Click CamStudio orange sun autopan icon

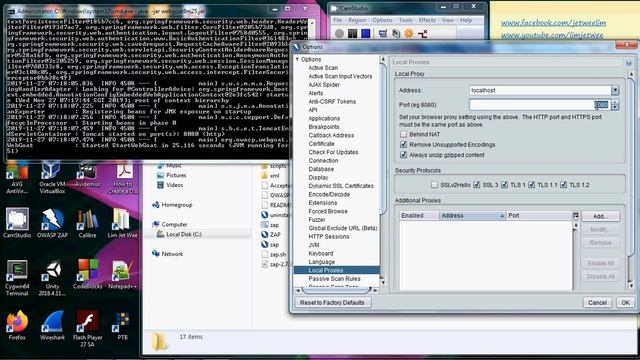(x=409, y=33)
